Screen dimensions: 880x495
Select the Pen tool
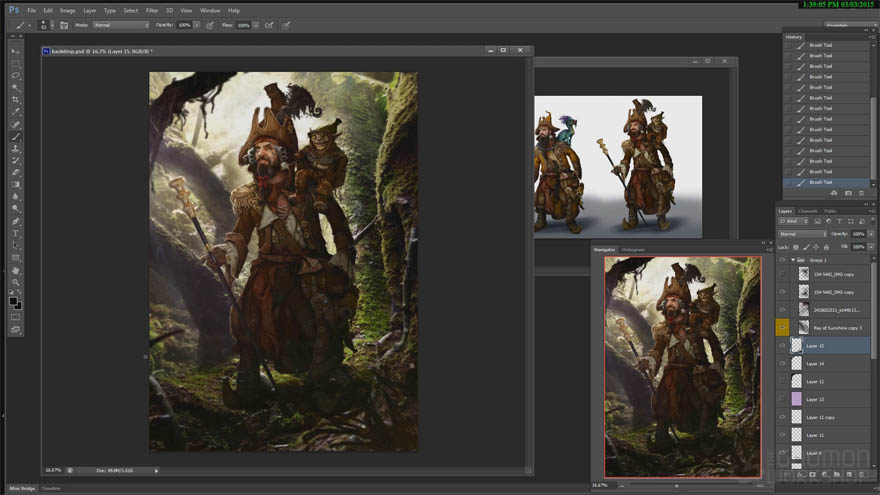[16, 221]
